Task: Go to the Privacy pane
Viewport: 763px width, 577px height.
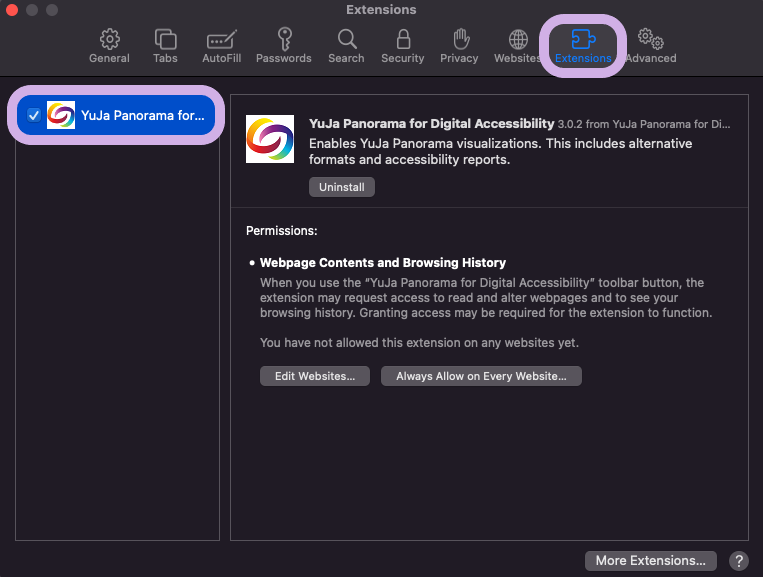Action: coord(459,46)
